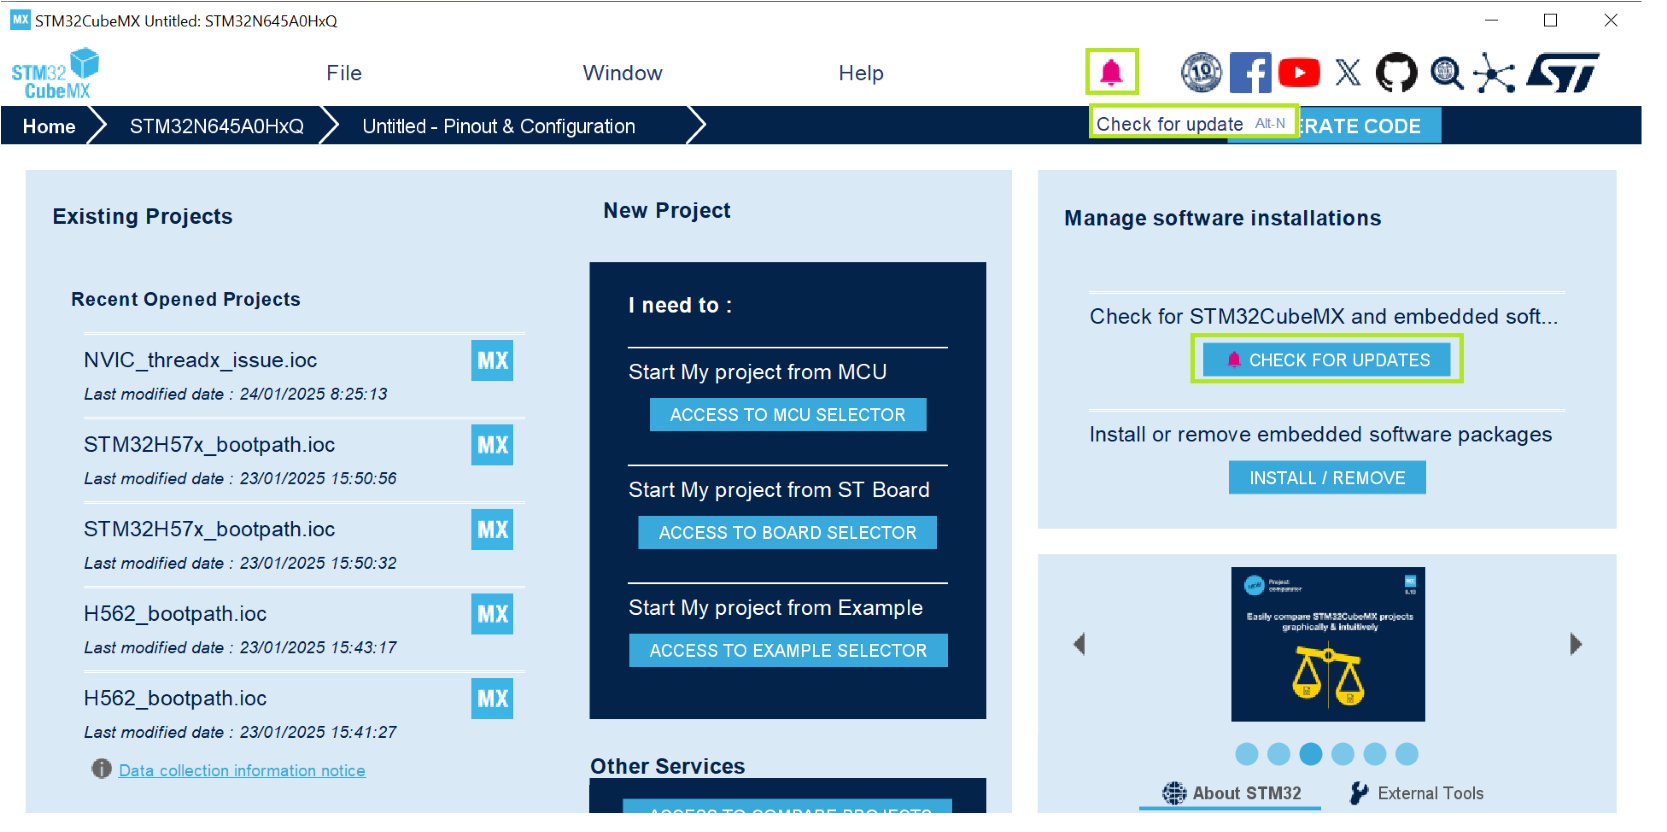
Task: Open recent project NVIC_threadx_issue.ioc
Action: click(200, 360)
